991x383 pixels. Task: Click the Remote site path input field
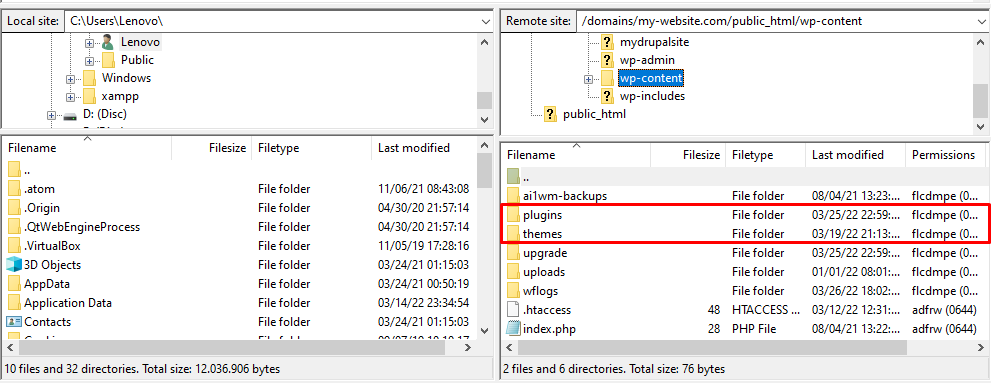774,21
